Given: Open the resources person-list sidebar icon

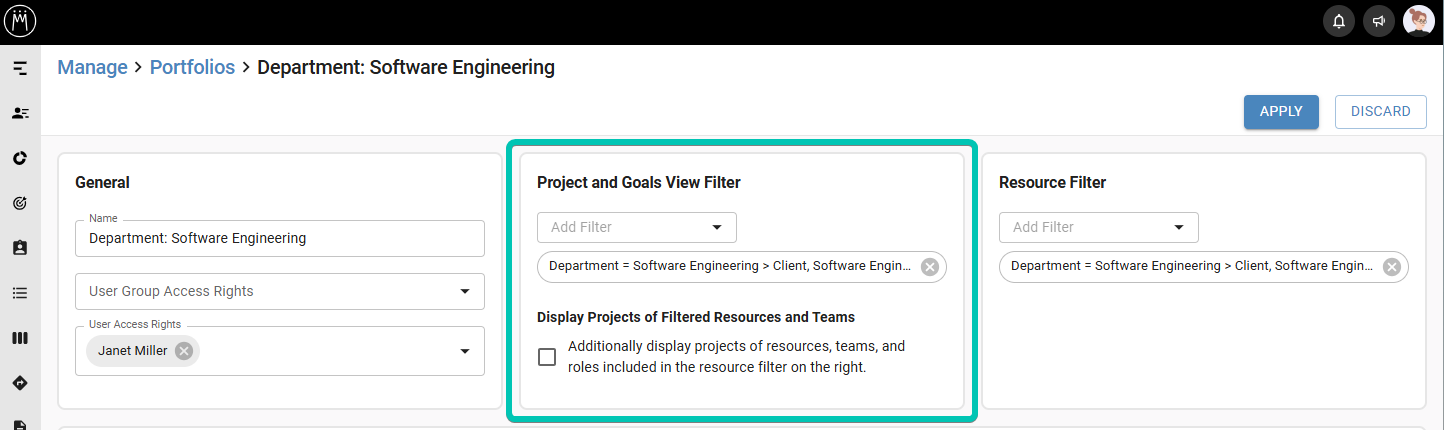Looking at the screenshot, I should pos(20,113).
